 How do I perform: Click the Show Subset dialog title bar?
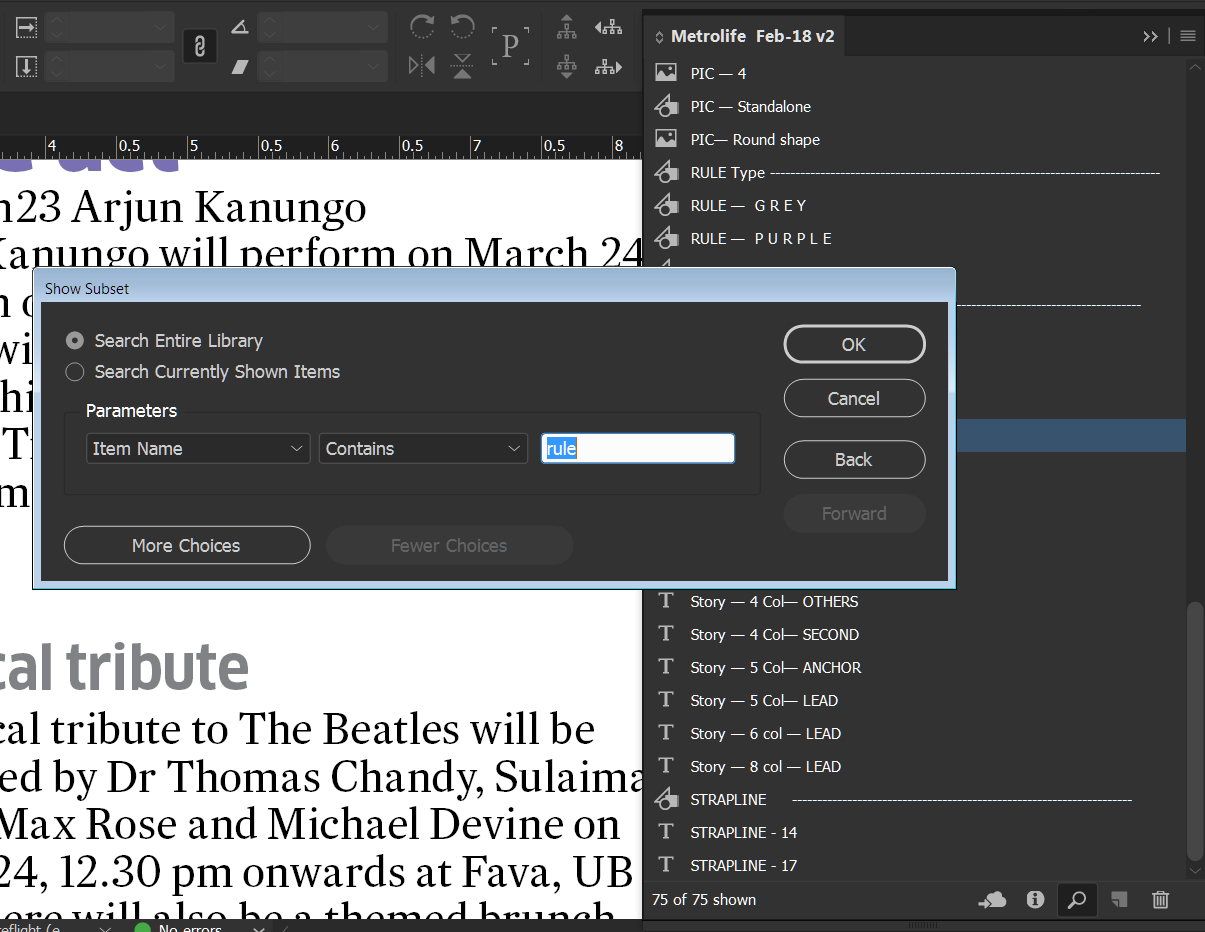[494, 288]
